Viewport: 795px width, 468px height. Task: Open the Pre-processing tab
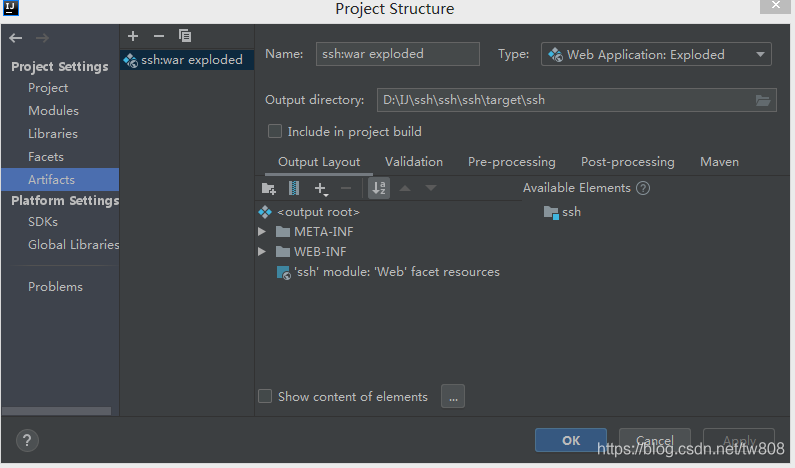point(512,162)
